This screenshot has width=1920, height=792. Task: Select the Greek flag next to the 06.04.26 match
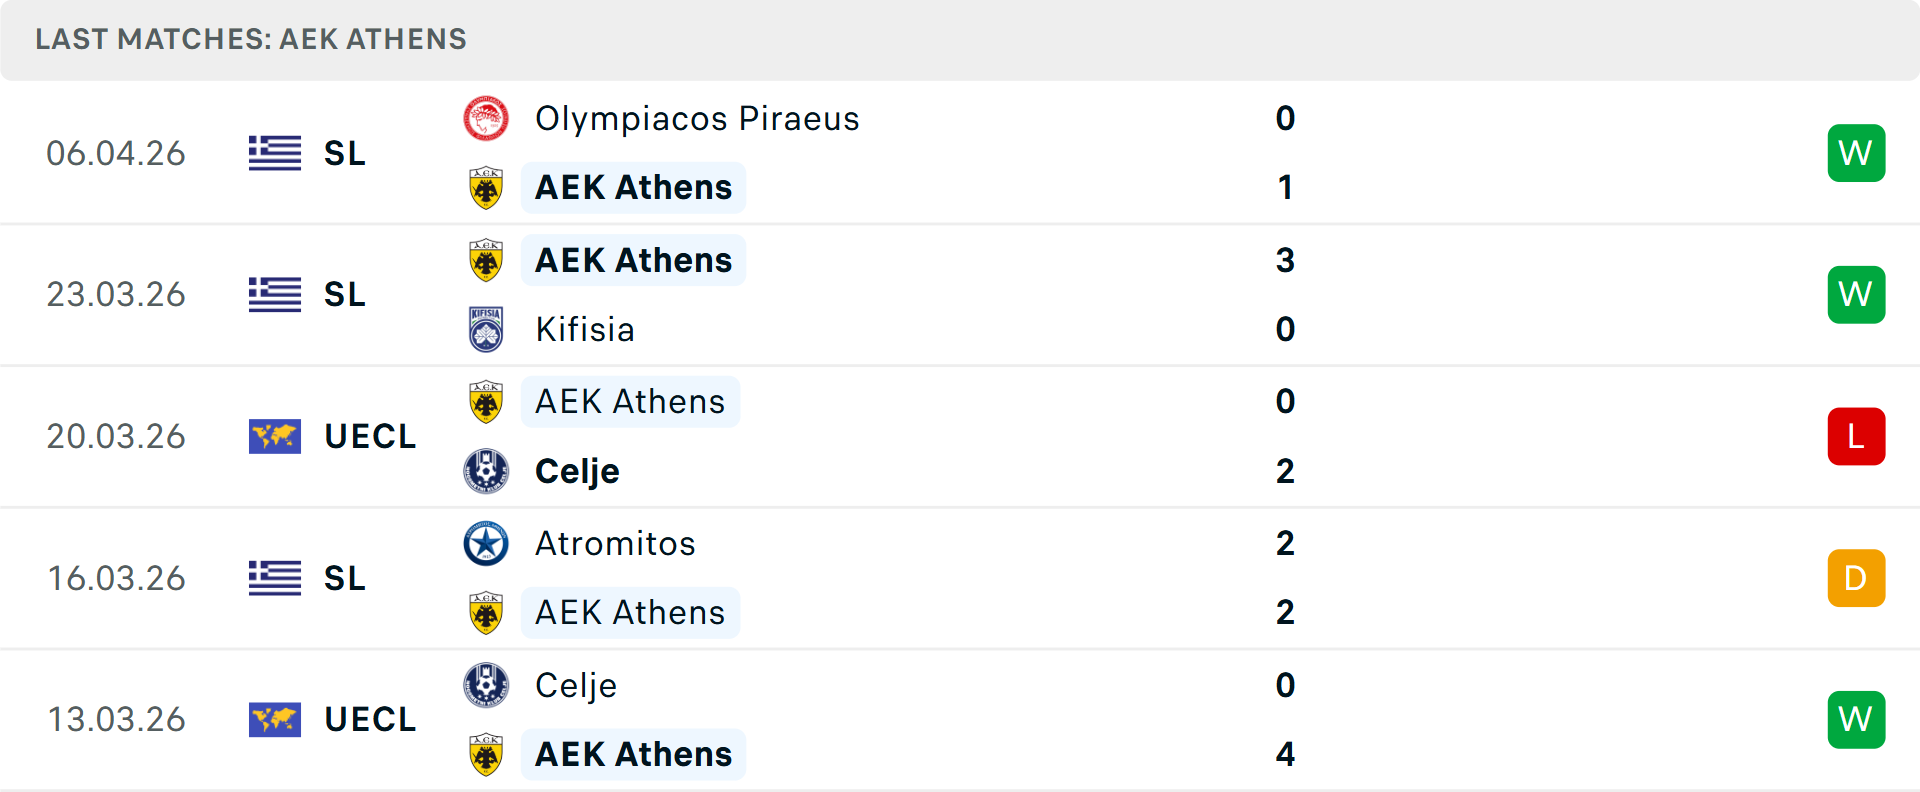(274, 153)
